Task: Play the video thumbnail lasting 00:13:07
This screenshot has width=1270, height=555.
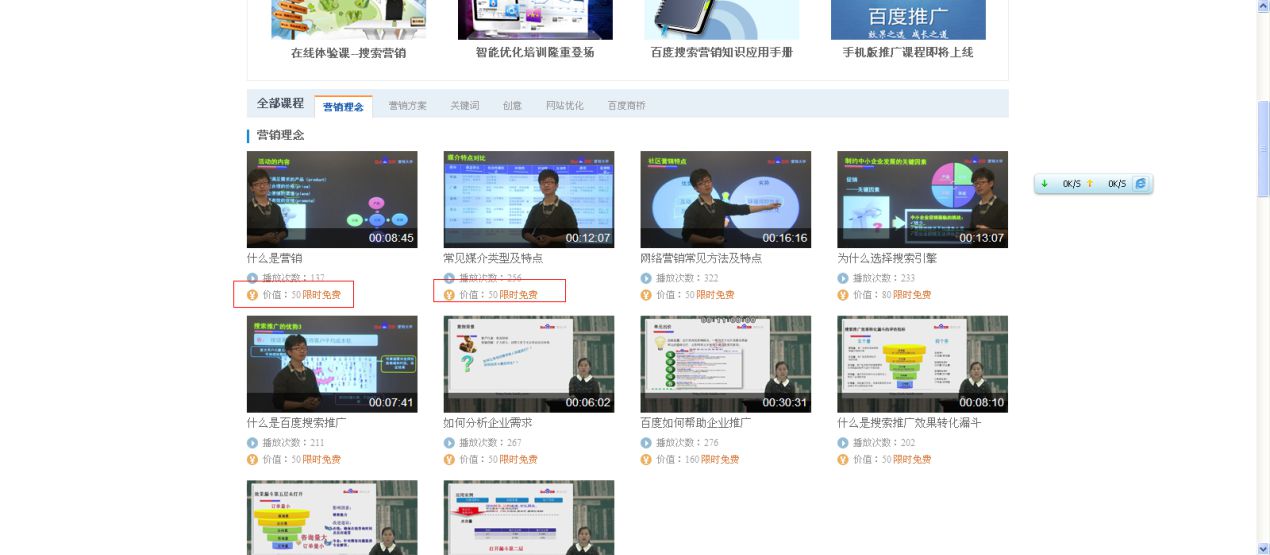Action: [x=923, y=199]
